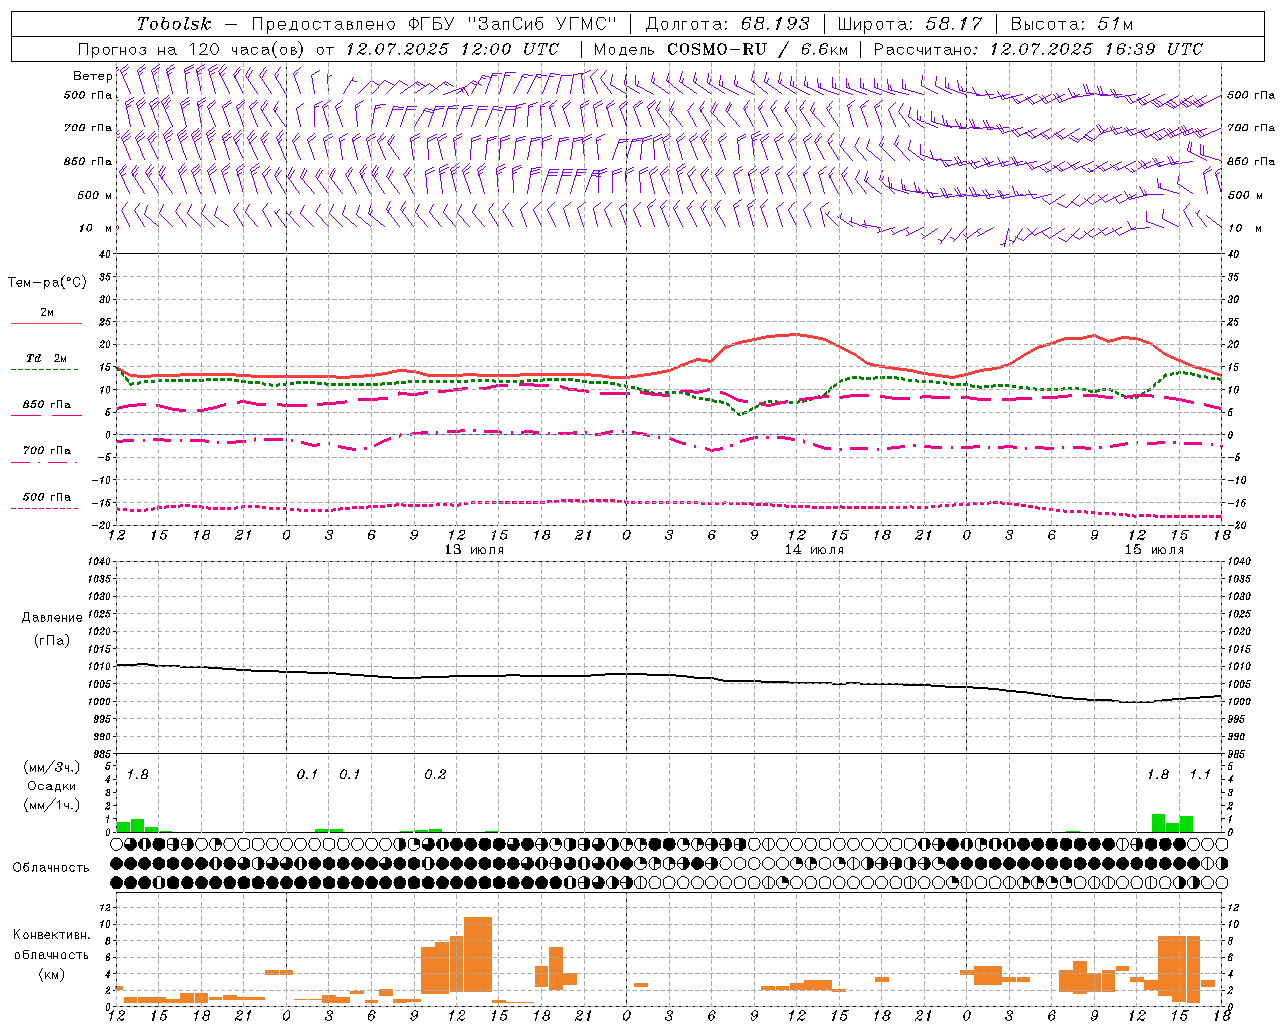This screenshot has width=1280, height=1024.
Task: Select the Прогноз на 120 часа(ов) text
Action: click(x=193, y=49)
